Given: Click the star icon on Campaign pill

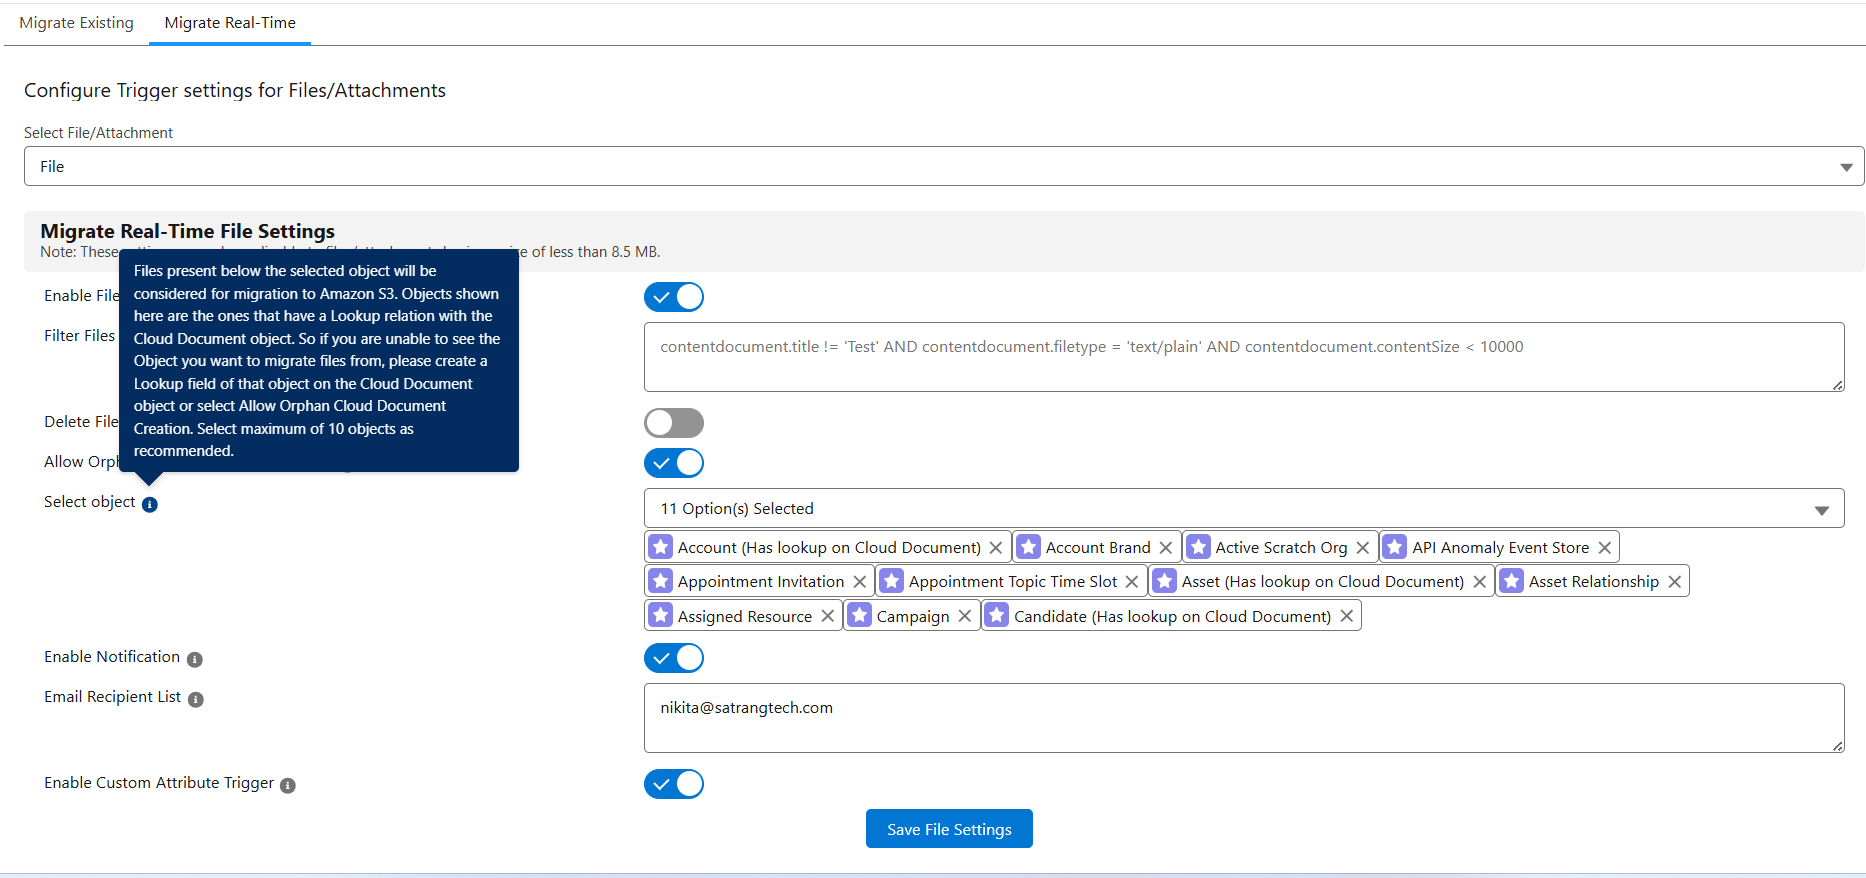Looking at the screenshot, I should pos(860,615).
